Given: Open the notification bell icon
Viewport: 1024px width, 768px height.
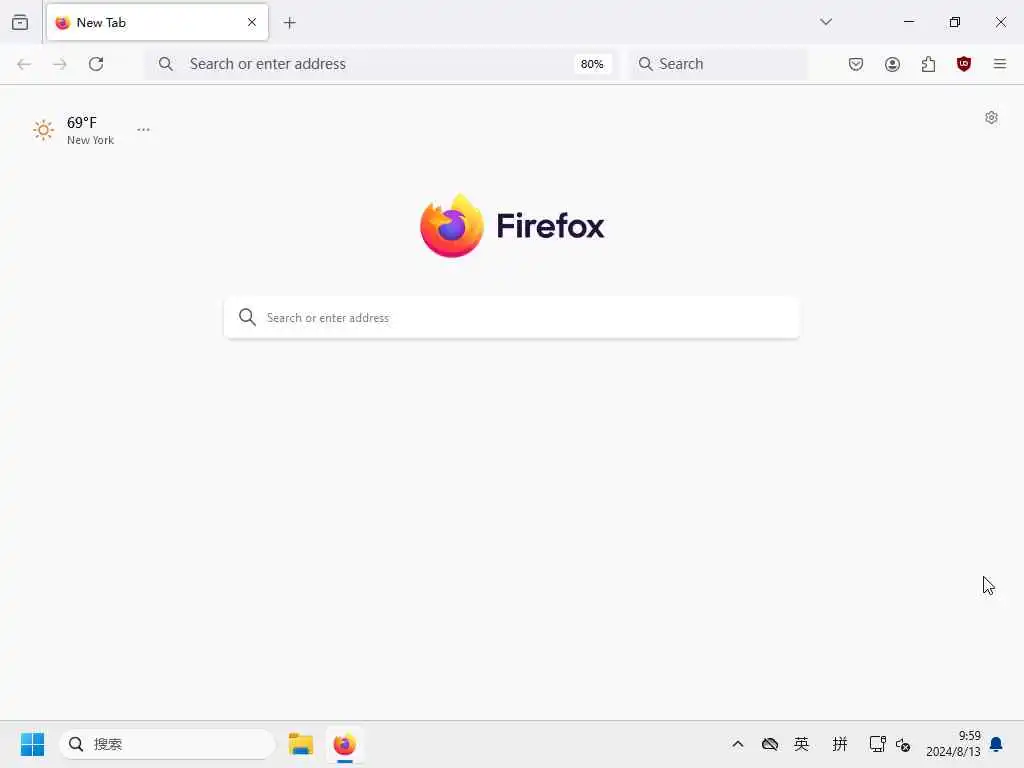Looking at the screenshot, I should coord(997,744).
